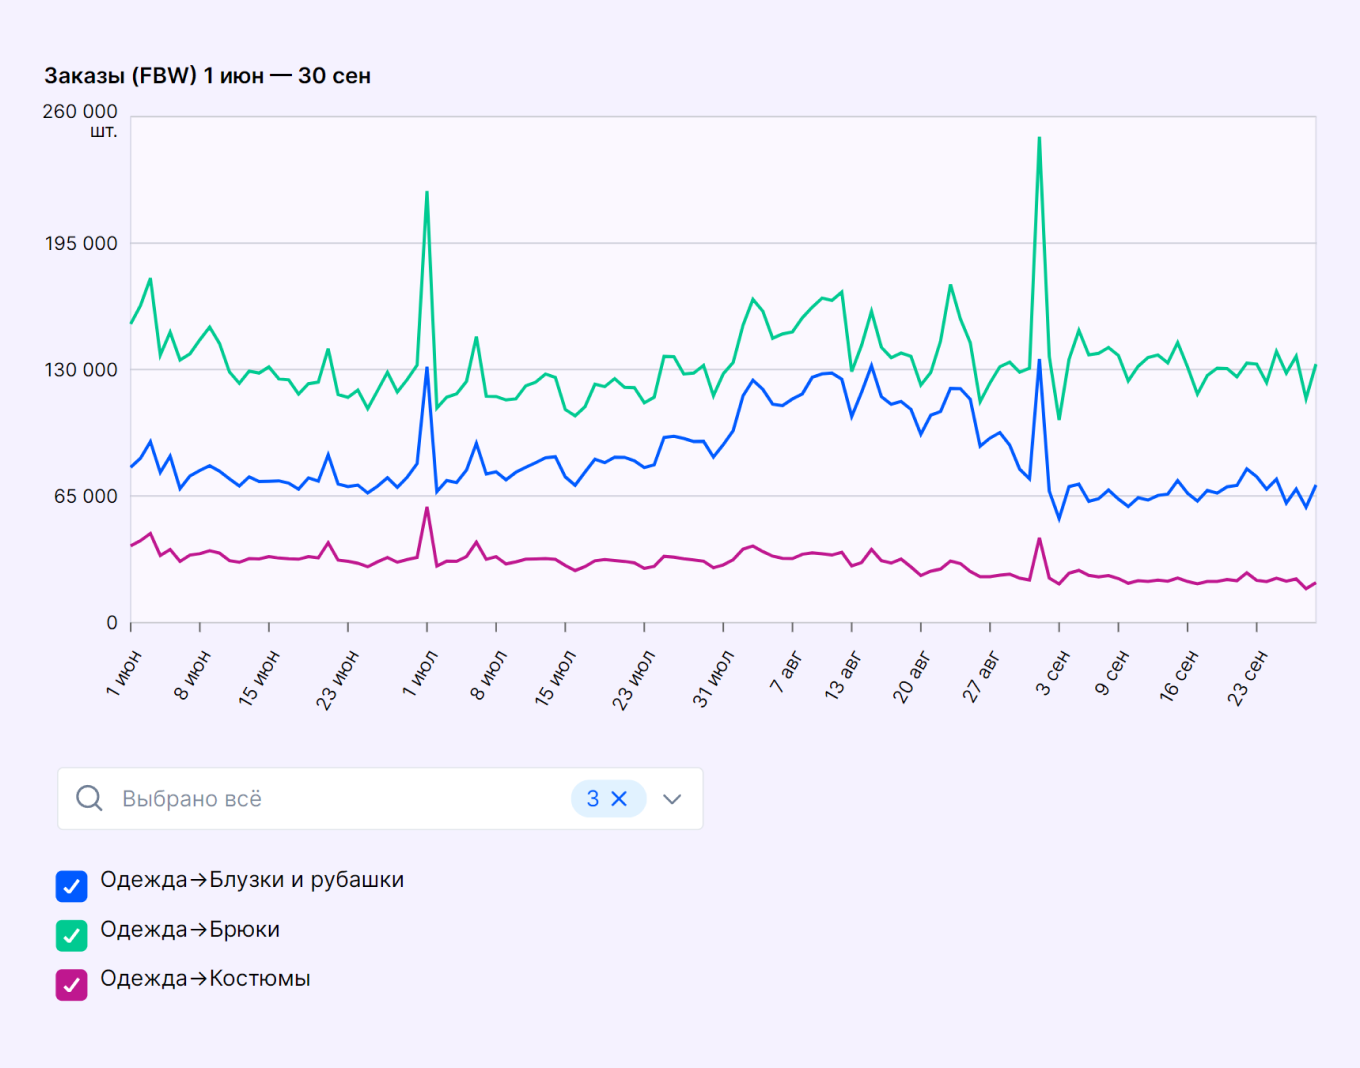
Task: Click the Одежда→Костюмы legend label
Action: pyautogui.click(x=205, y=979)
